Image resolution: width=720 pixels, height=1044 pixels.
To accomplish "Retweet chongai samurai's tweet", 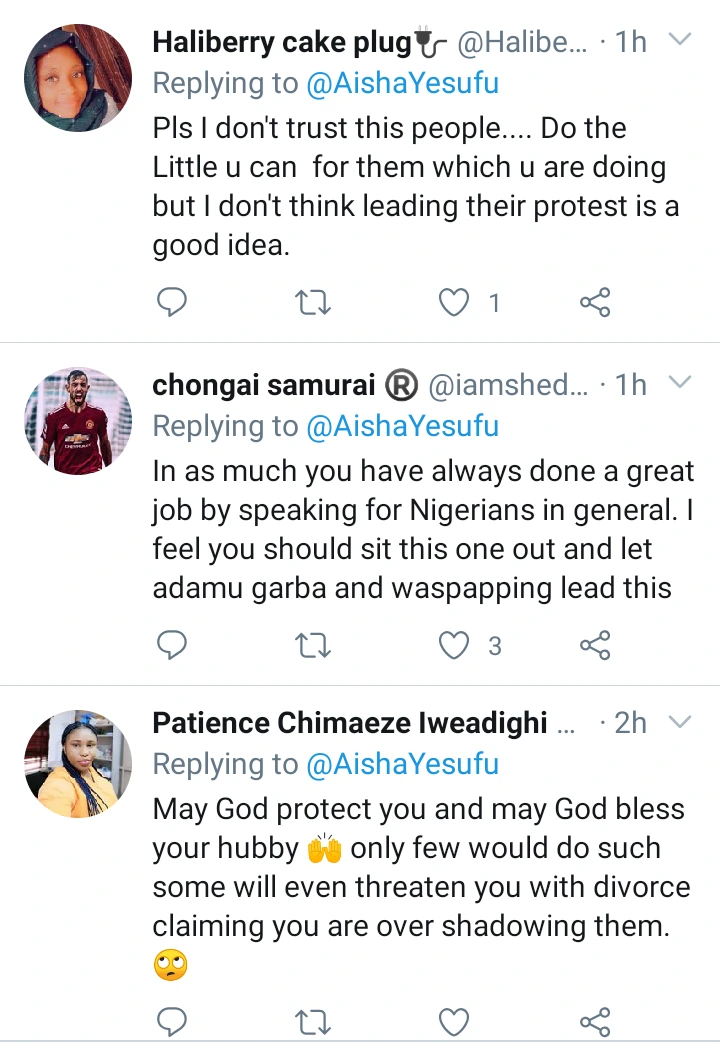I will pyautogui.click(x=314, y=645).
